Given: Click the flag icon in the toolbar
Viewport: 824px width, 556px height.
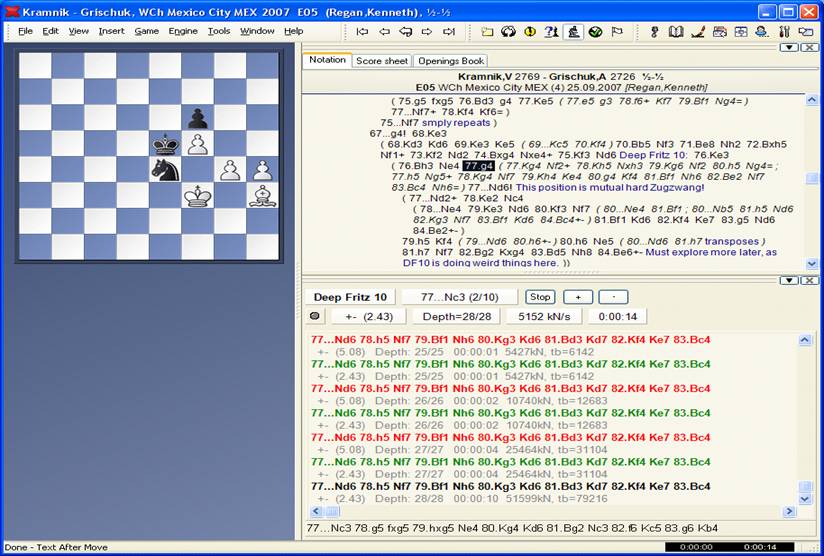Looking at the screenshot, I should [617, 32].
